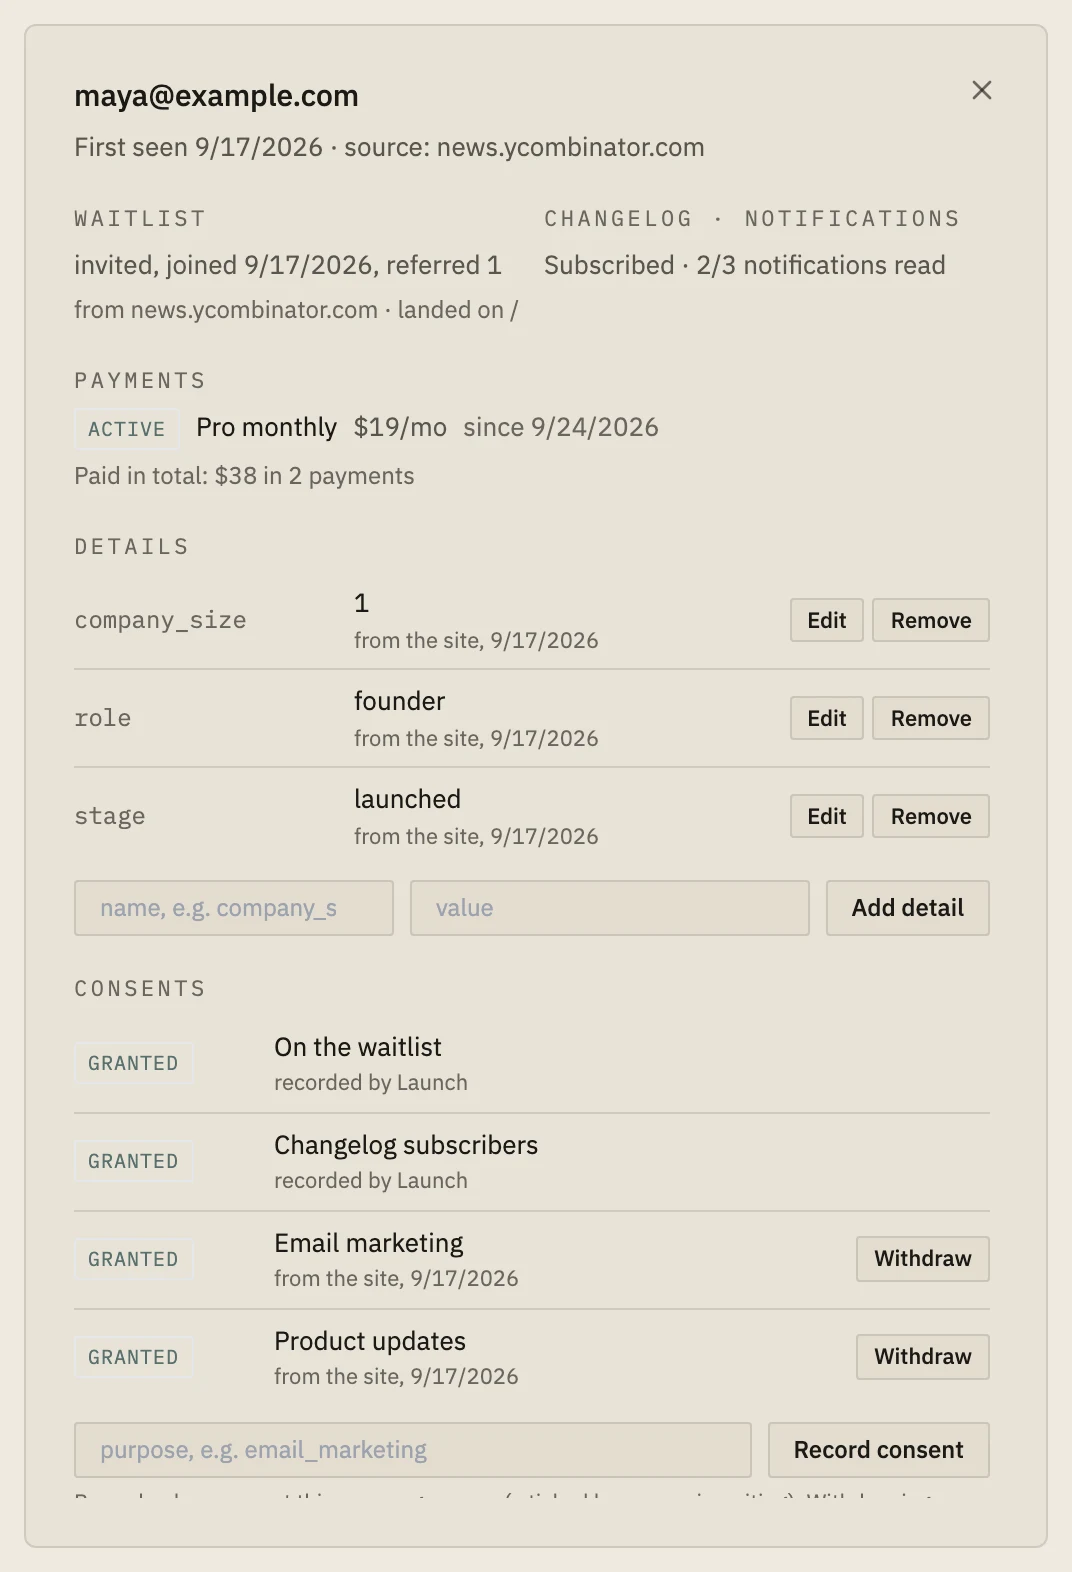Screen dimensions: 1072x1572
Task: Edit the company_size detail
Action: coord(827,620)
